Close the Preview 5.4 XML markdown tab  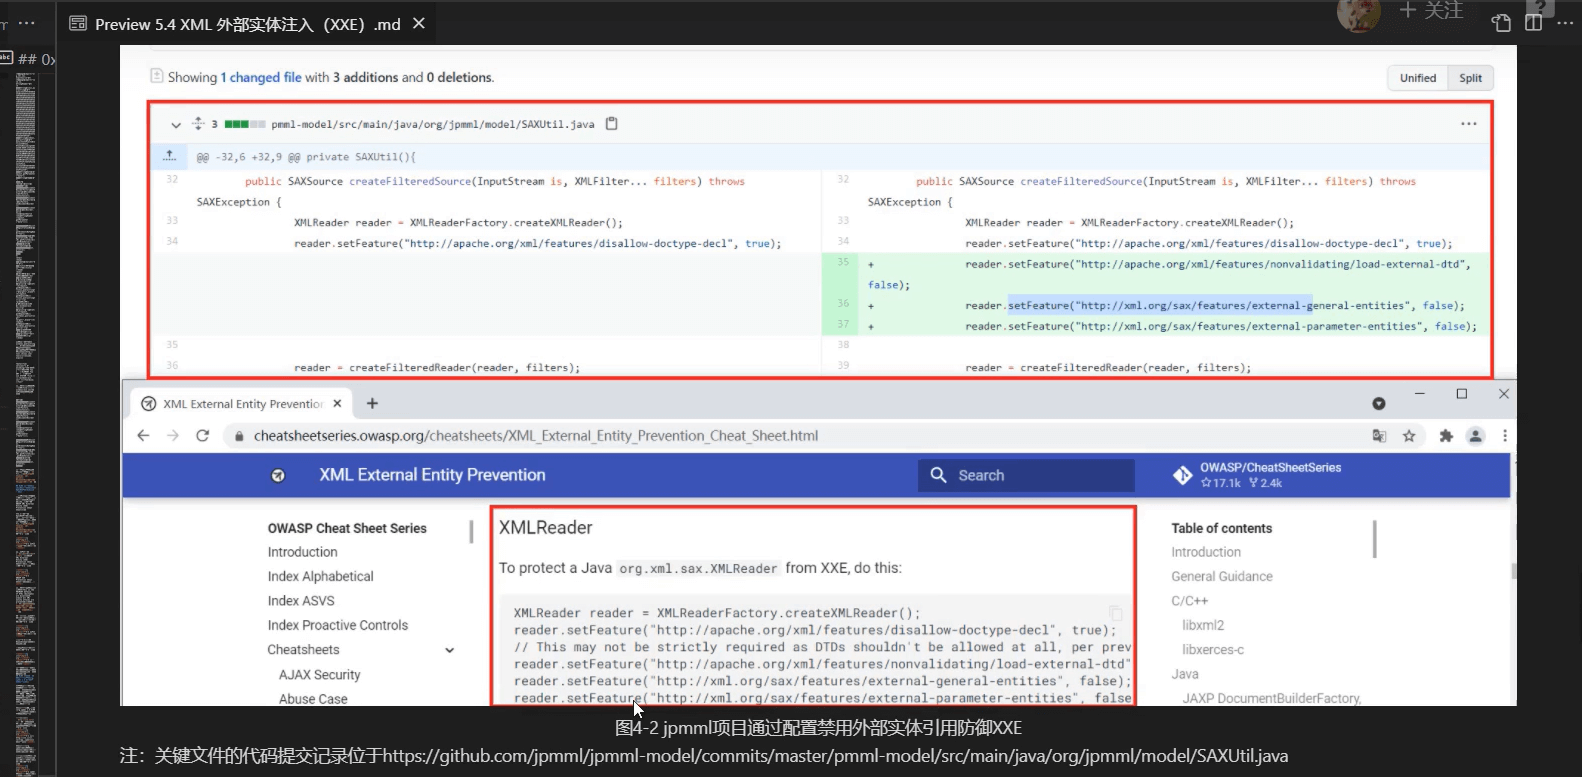click(419, 23)
